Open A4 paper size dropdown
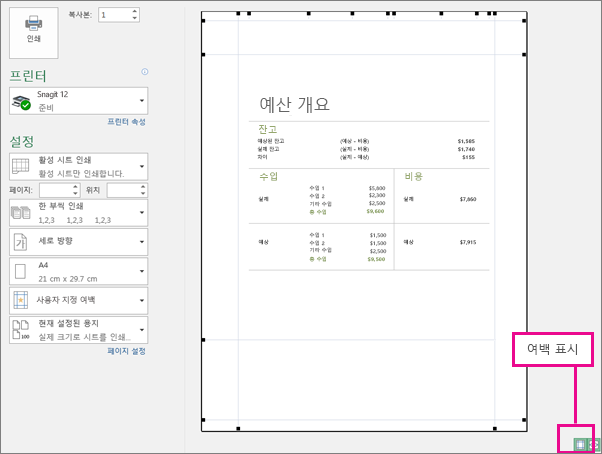The image size is (602, 454). [79, 271]
